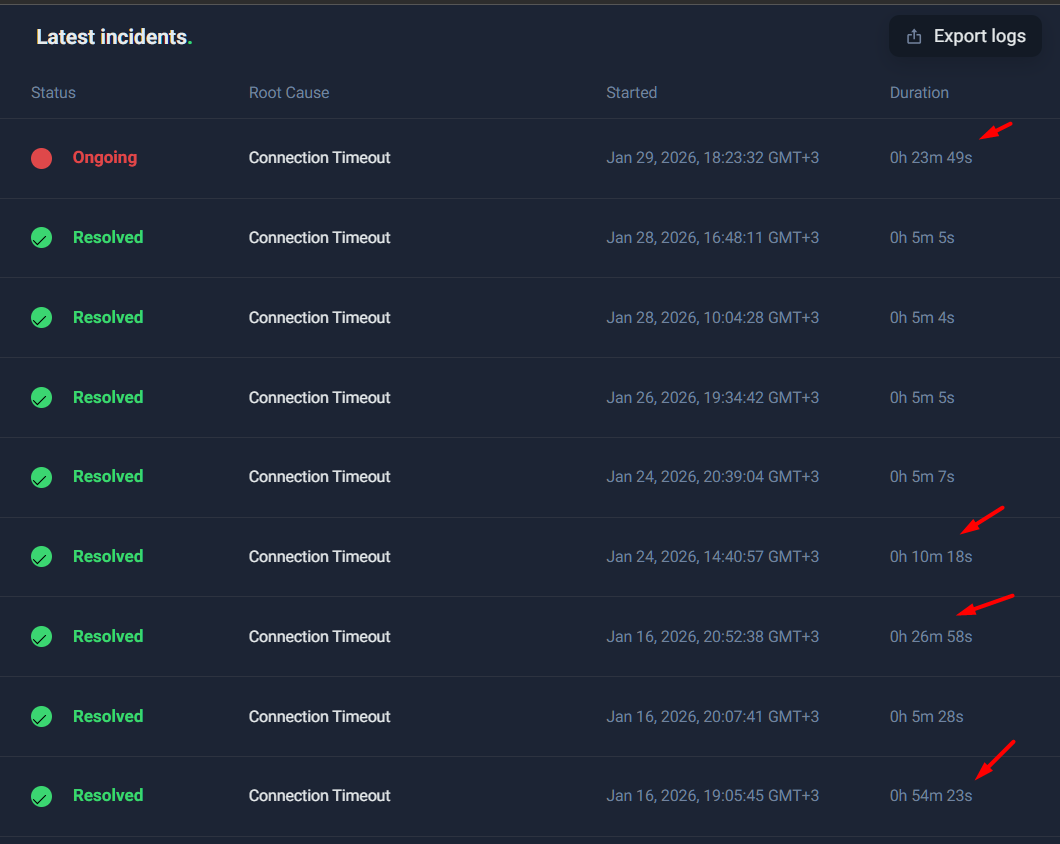Click the 0h 54m 23s duration value
This screenshot has width=1060, height=844.
[x=931, y=796]
